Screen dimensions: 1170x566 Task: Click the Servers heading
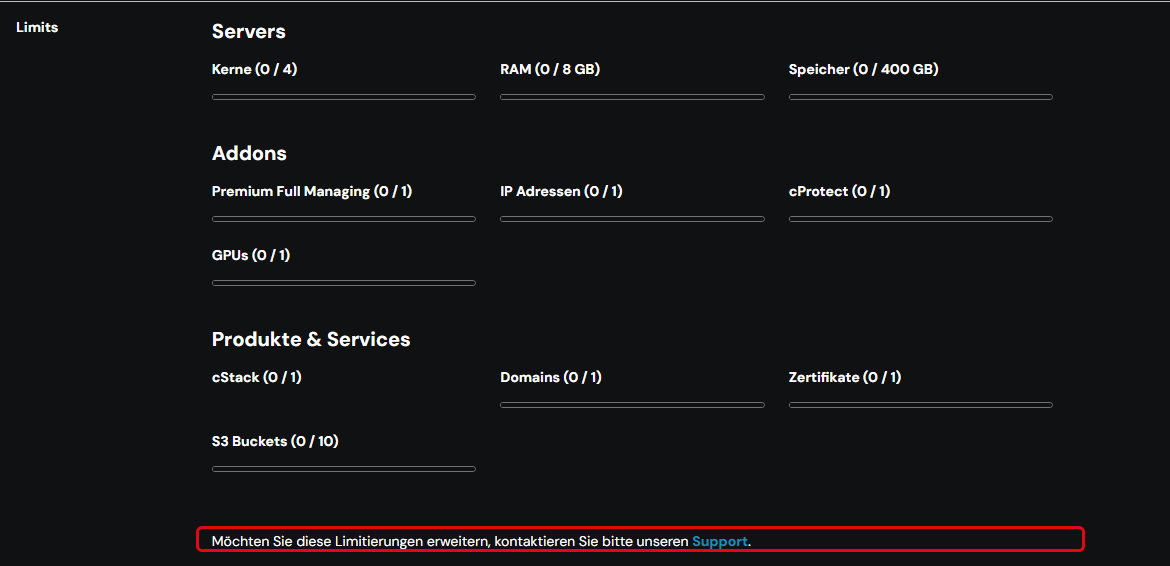[248, 31]
